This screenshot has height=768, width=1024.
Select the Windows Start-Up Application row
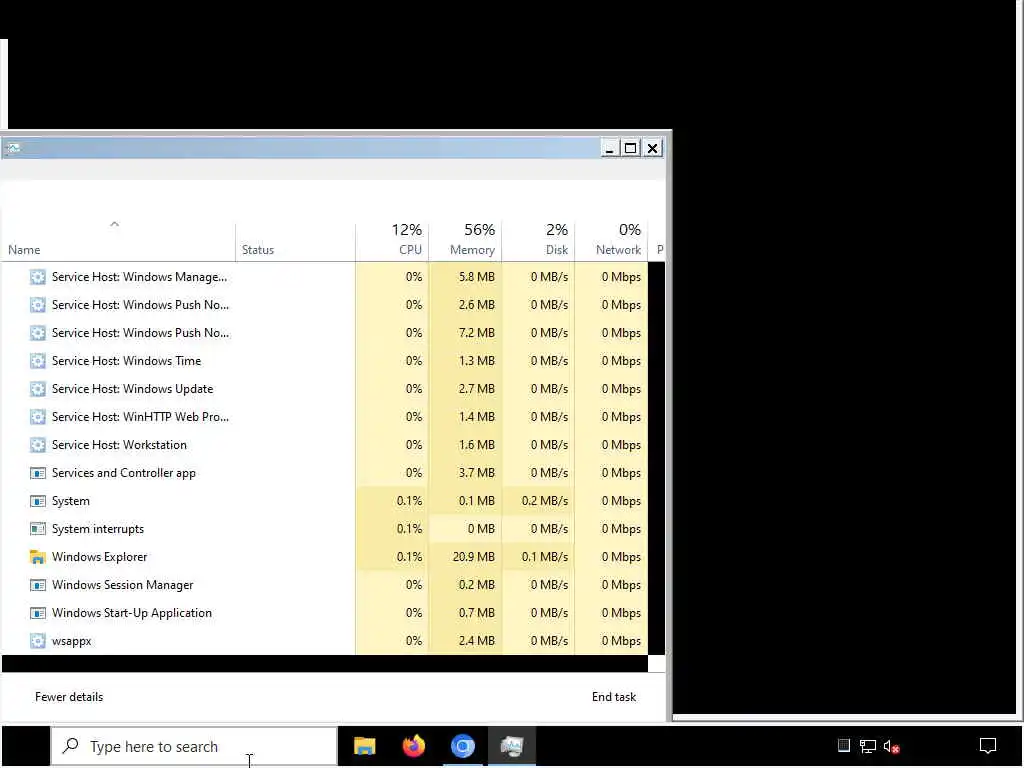(325, 613)
